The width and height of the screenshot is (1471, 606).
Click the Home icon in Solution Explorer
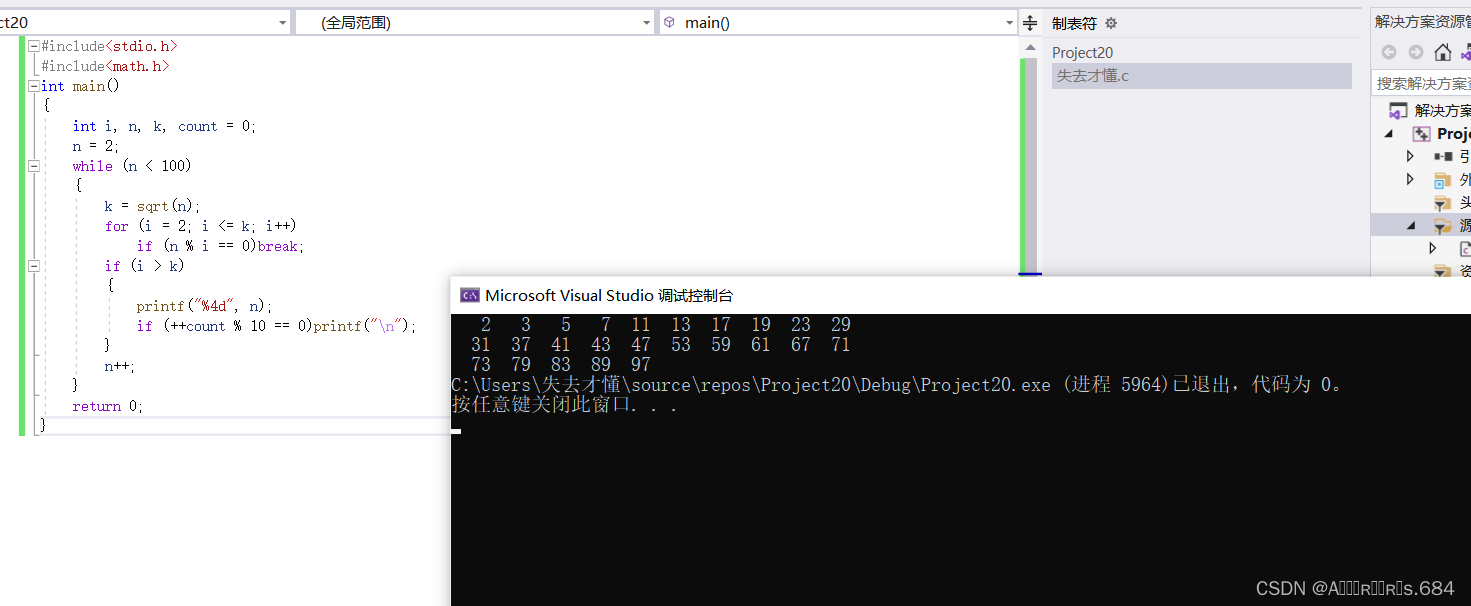(1442, 53)
